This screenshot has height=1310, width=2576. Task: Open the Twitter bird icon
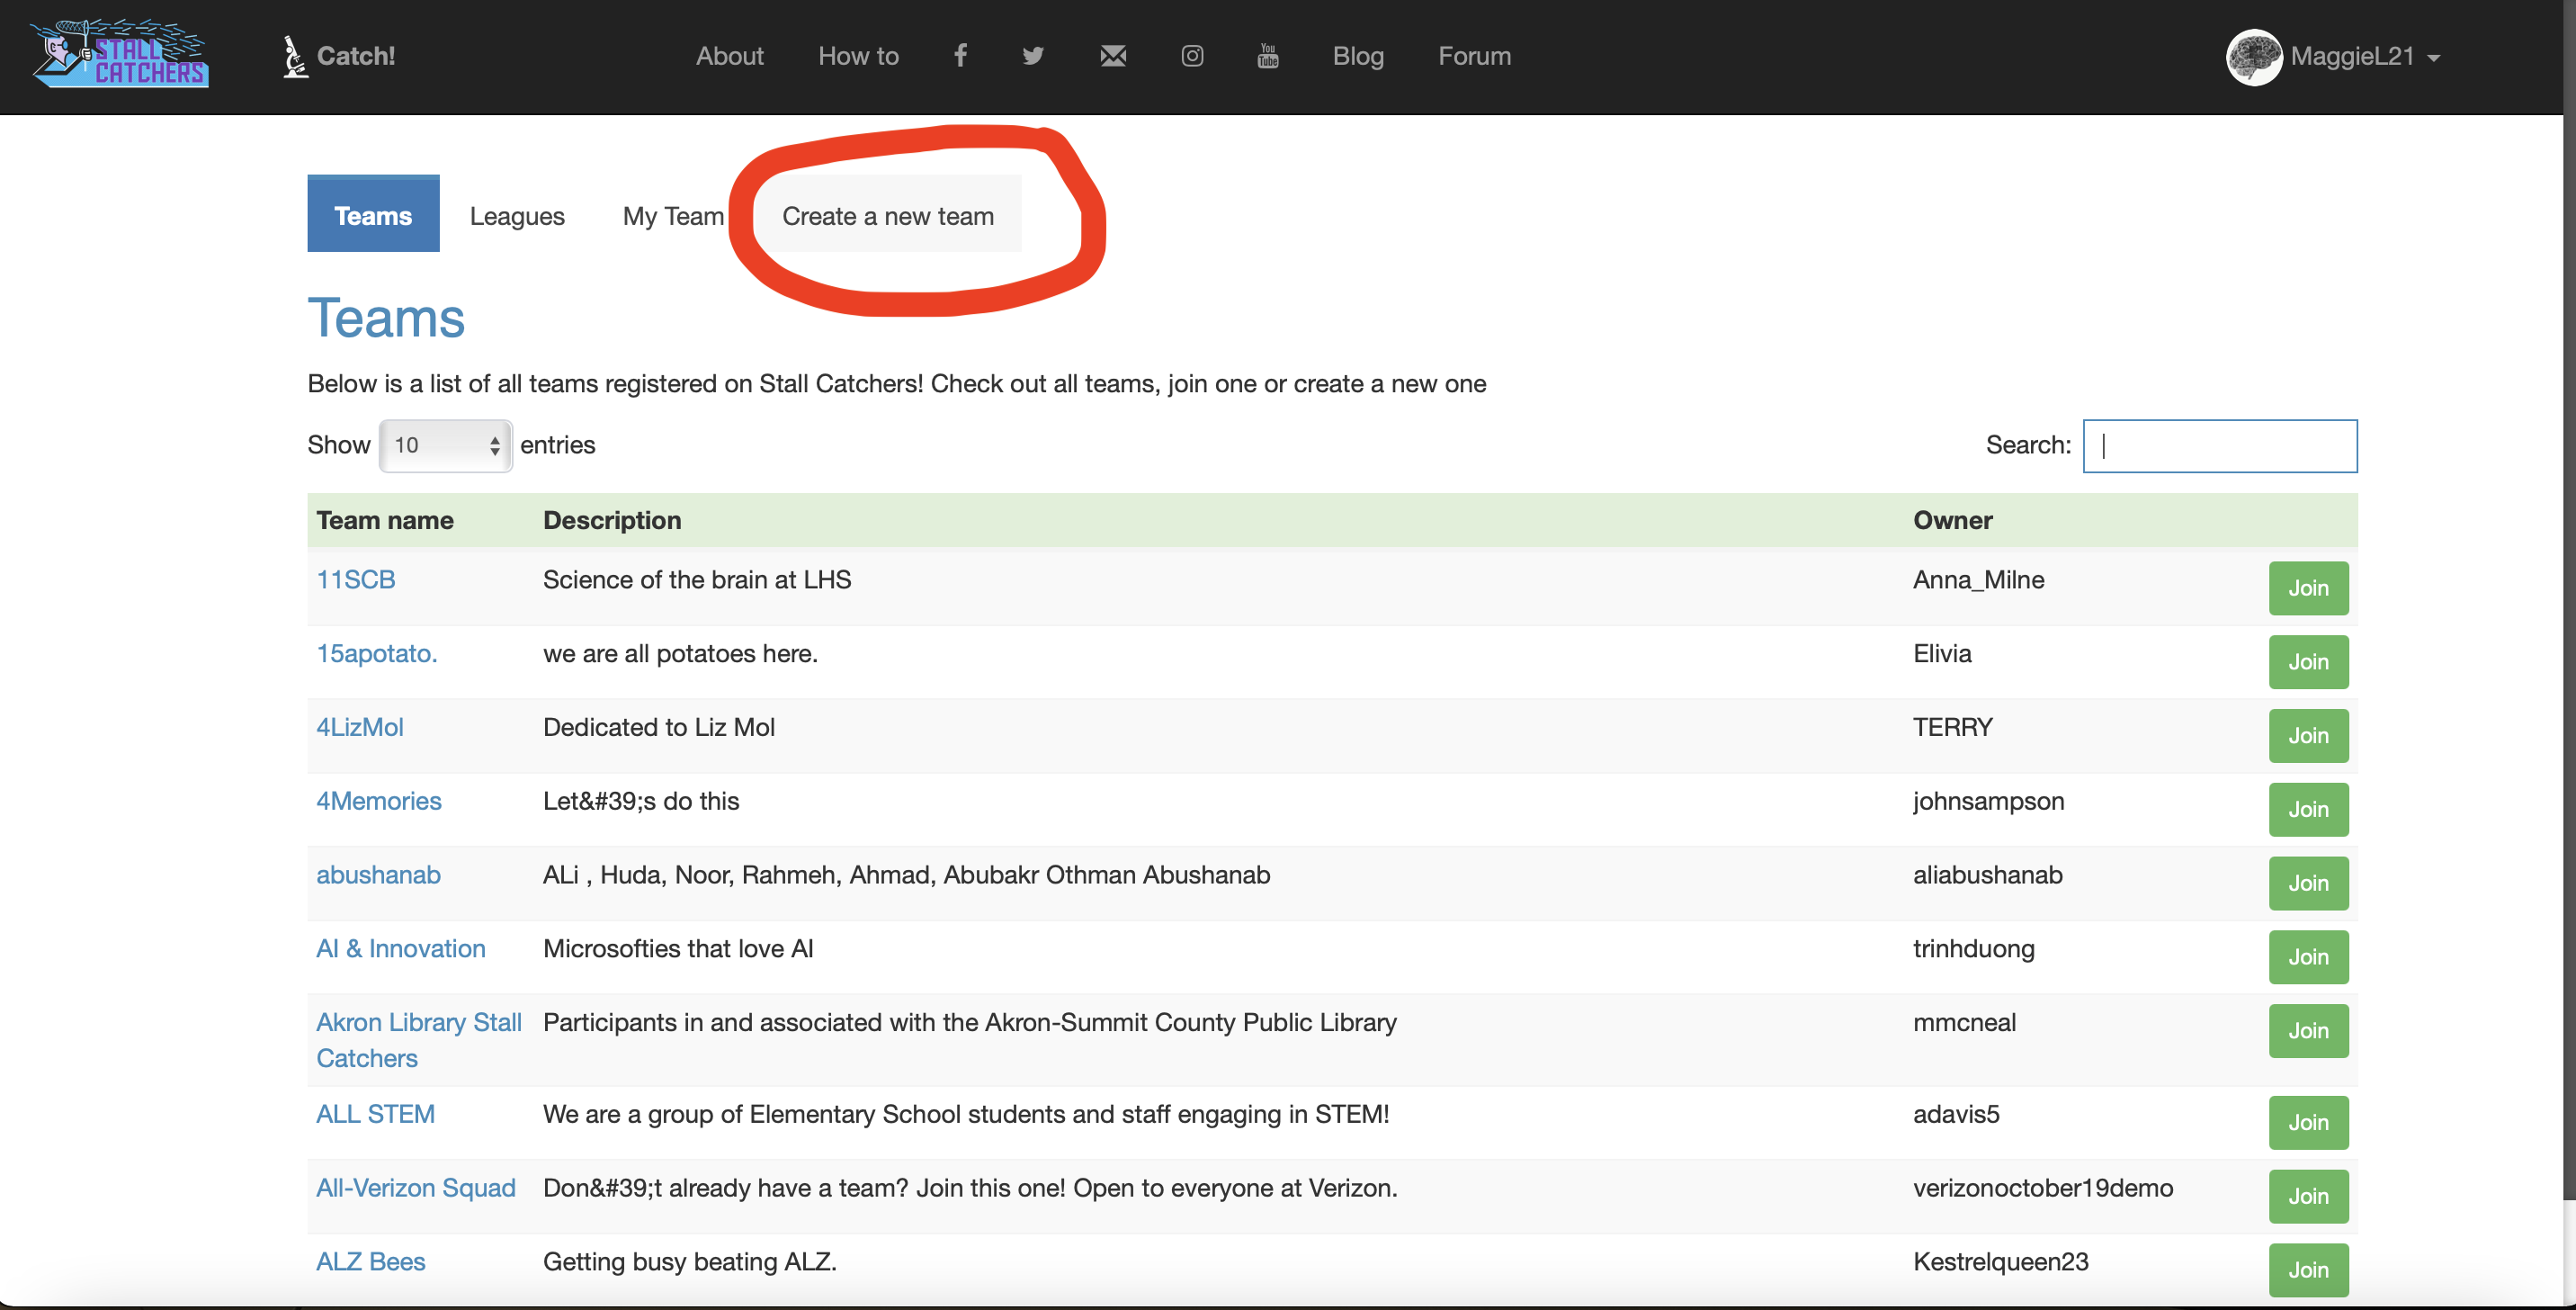pos(1033,56)
